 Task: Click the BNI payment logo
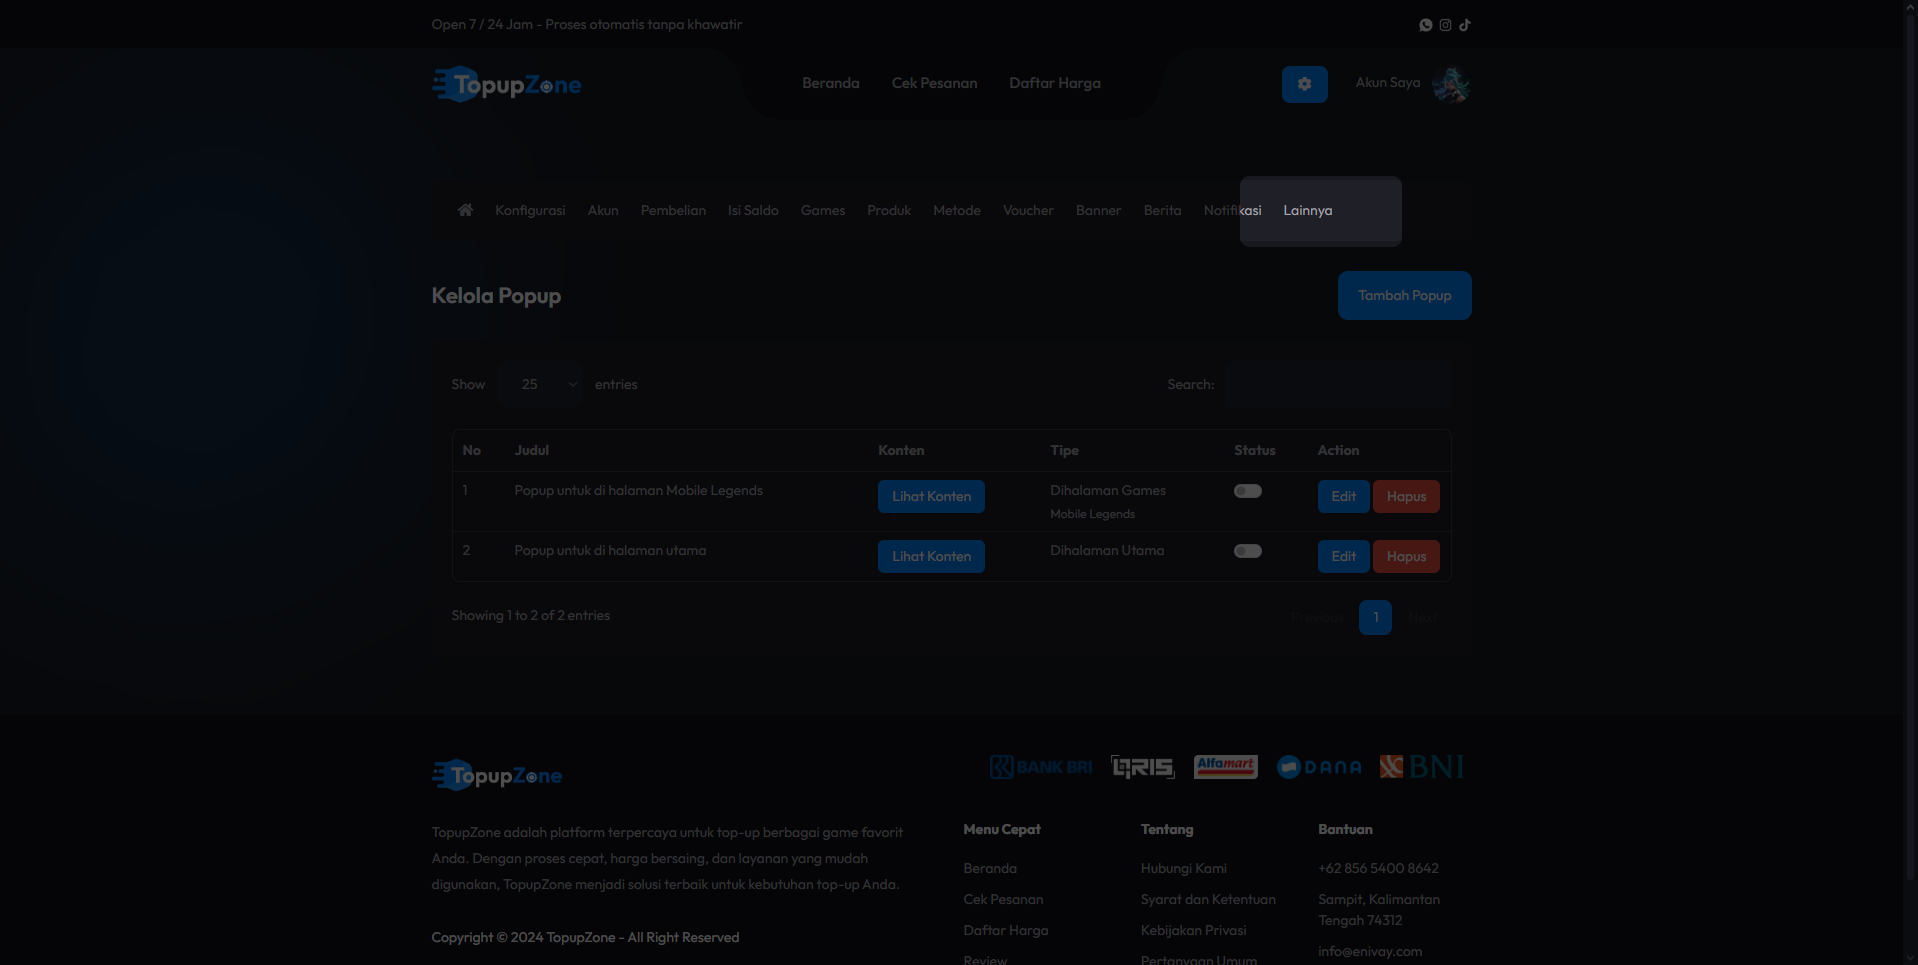click(1422, 767)
